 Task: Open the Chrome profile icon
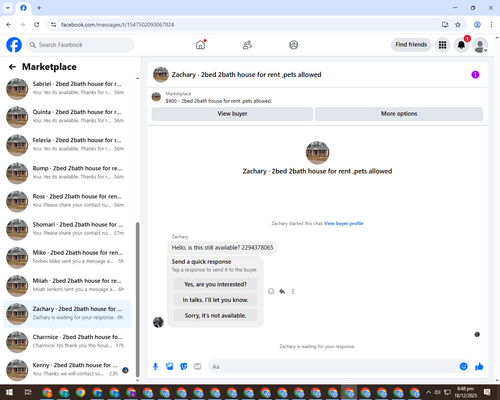point(477,25)
